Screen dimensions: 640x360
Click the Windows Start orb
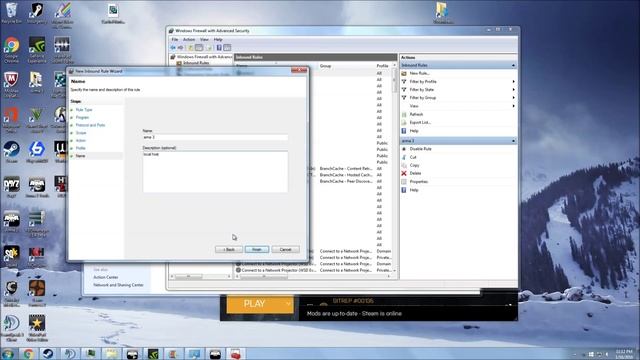[x=8, y=353]
